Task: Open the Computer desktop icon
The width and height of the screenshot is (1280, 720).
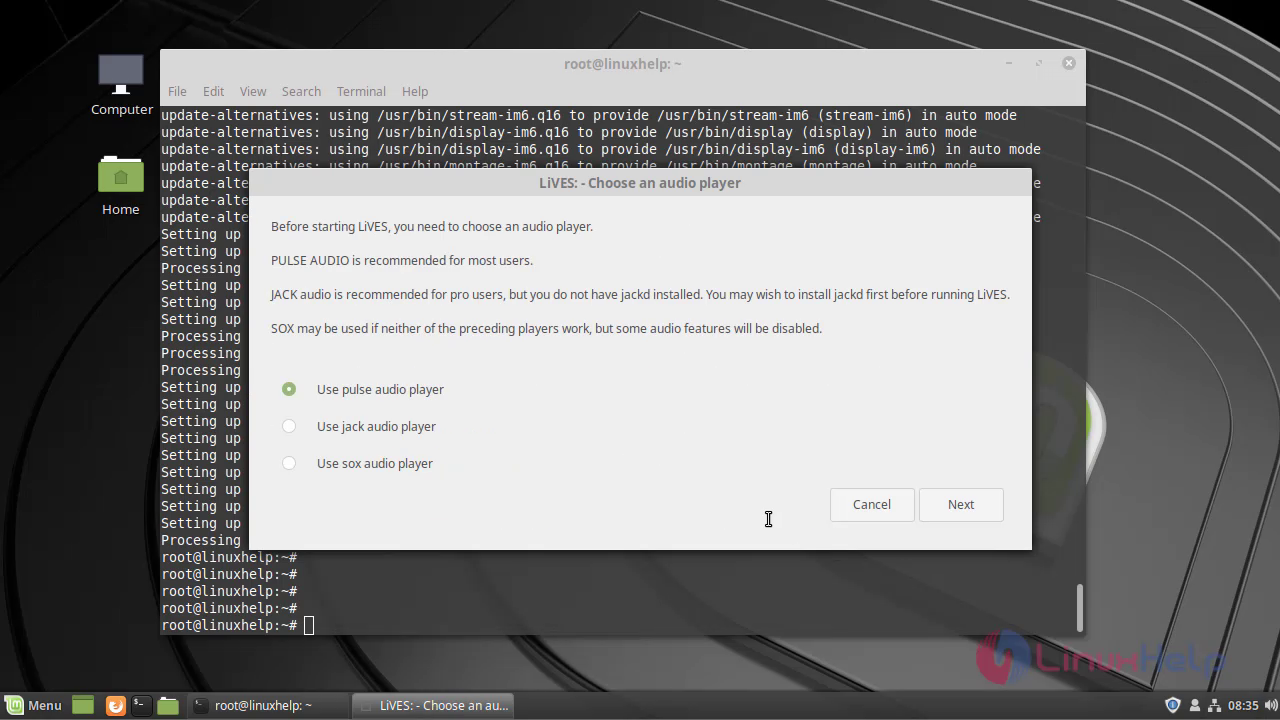Action: [121, 85]
